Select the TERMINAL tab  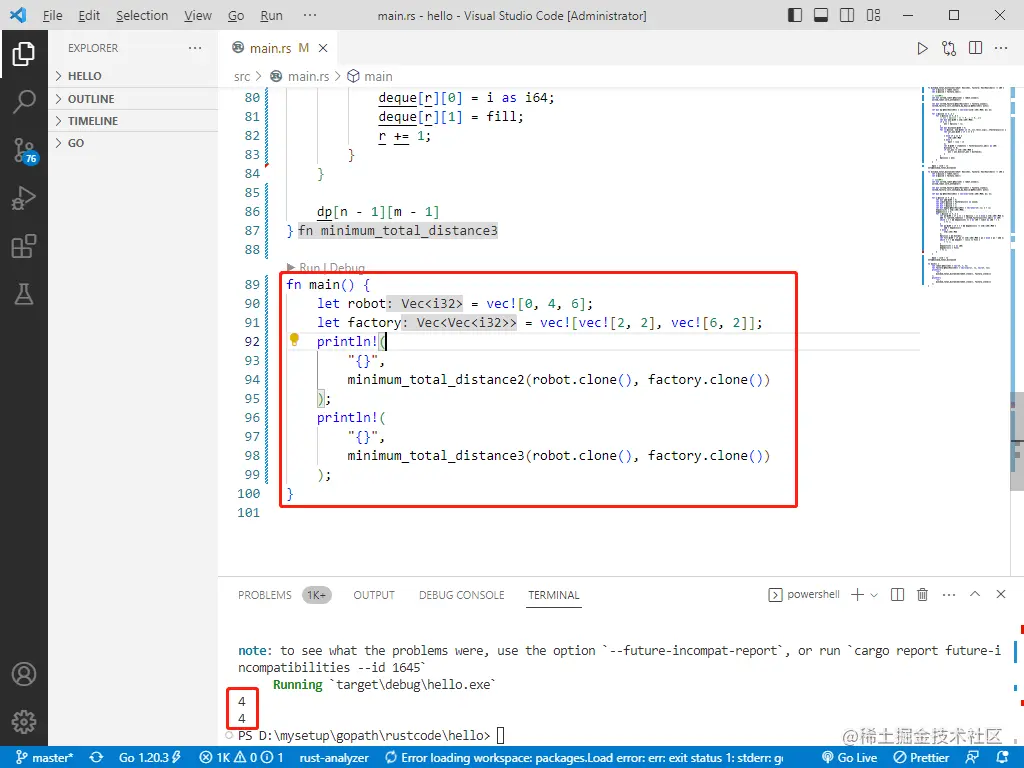(554, 595)
